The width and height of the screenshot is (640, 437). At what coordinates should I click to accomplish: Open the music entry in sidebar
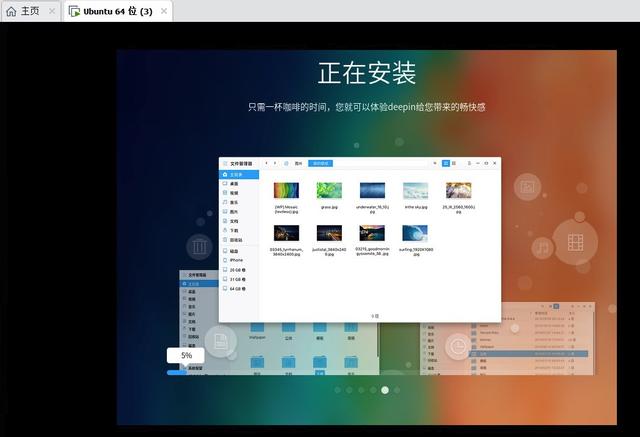click(239, 202)
